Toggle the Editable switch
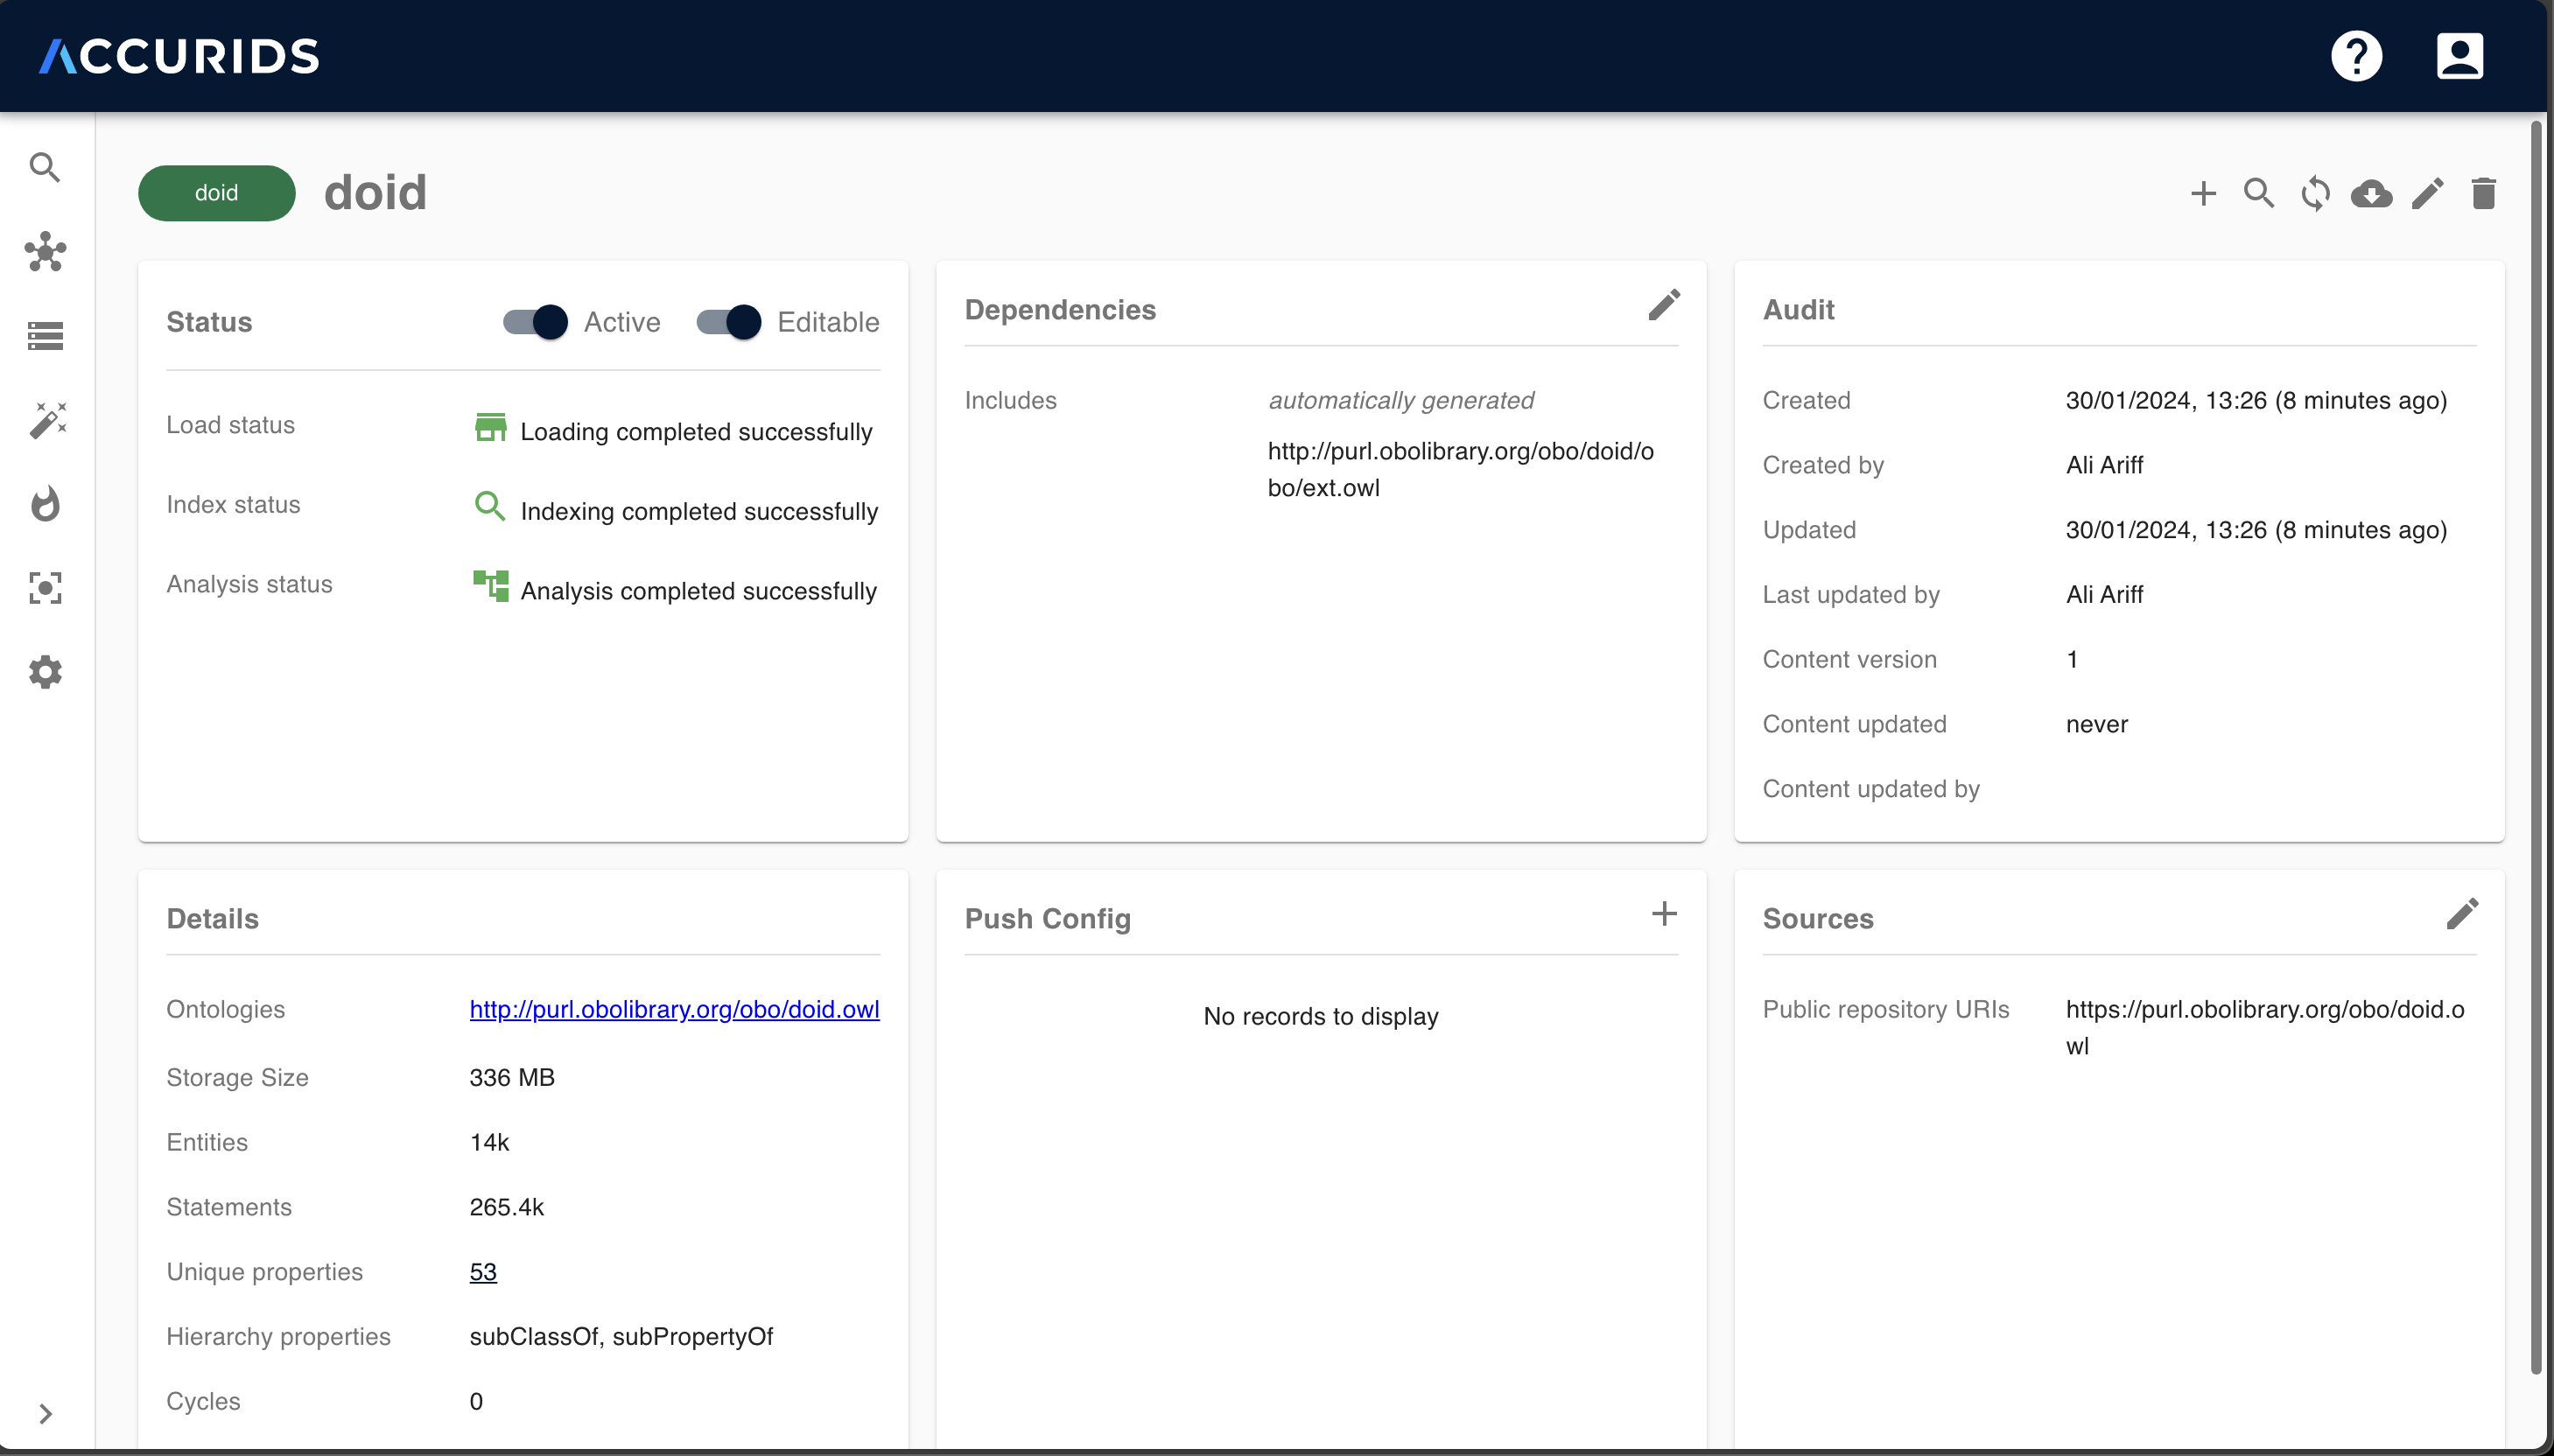Screen dimensions: 2554x1456 [x=729, y=322]
